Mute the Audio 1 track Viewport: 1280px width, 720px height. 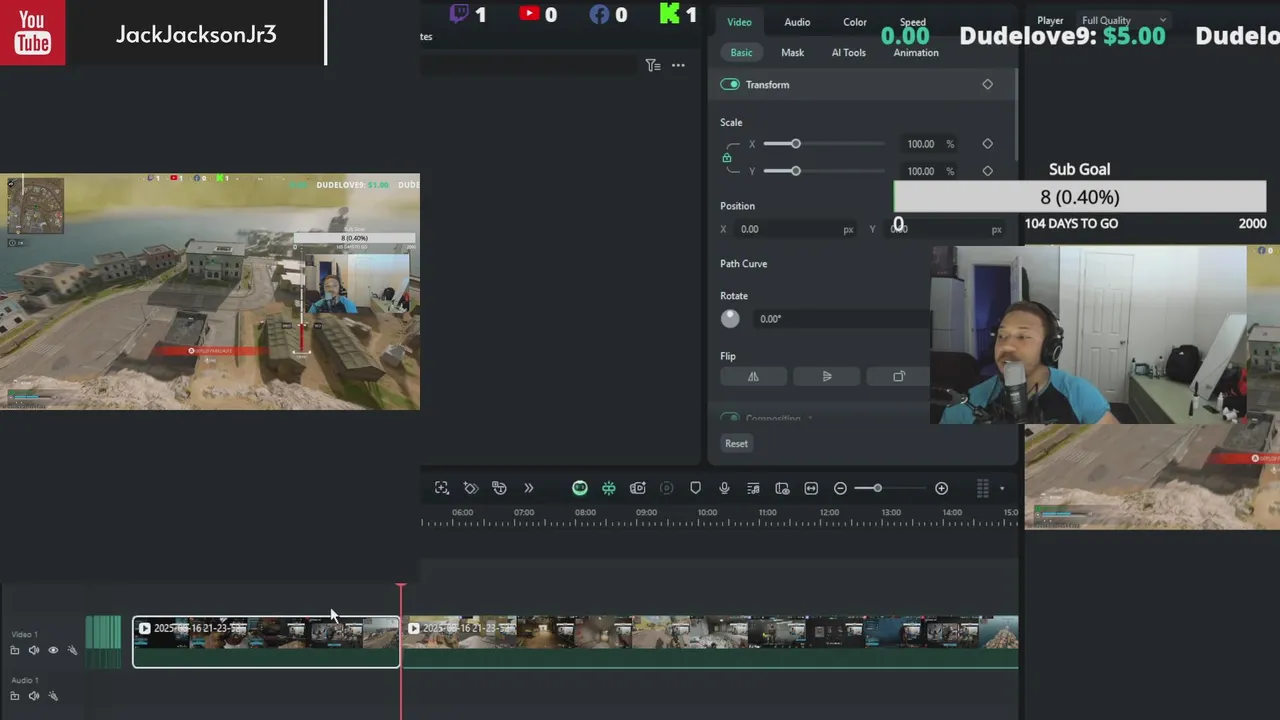click(x=34, y=696)
